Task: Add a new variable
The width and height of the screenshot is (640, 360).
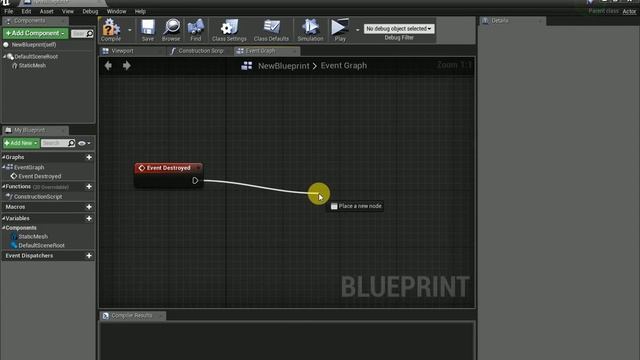Action: tap(89, 218)
